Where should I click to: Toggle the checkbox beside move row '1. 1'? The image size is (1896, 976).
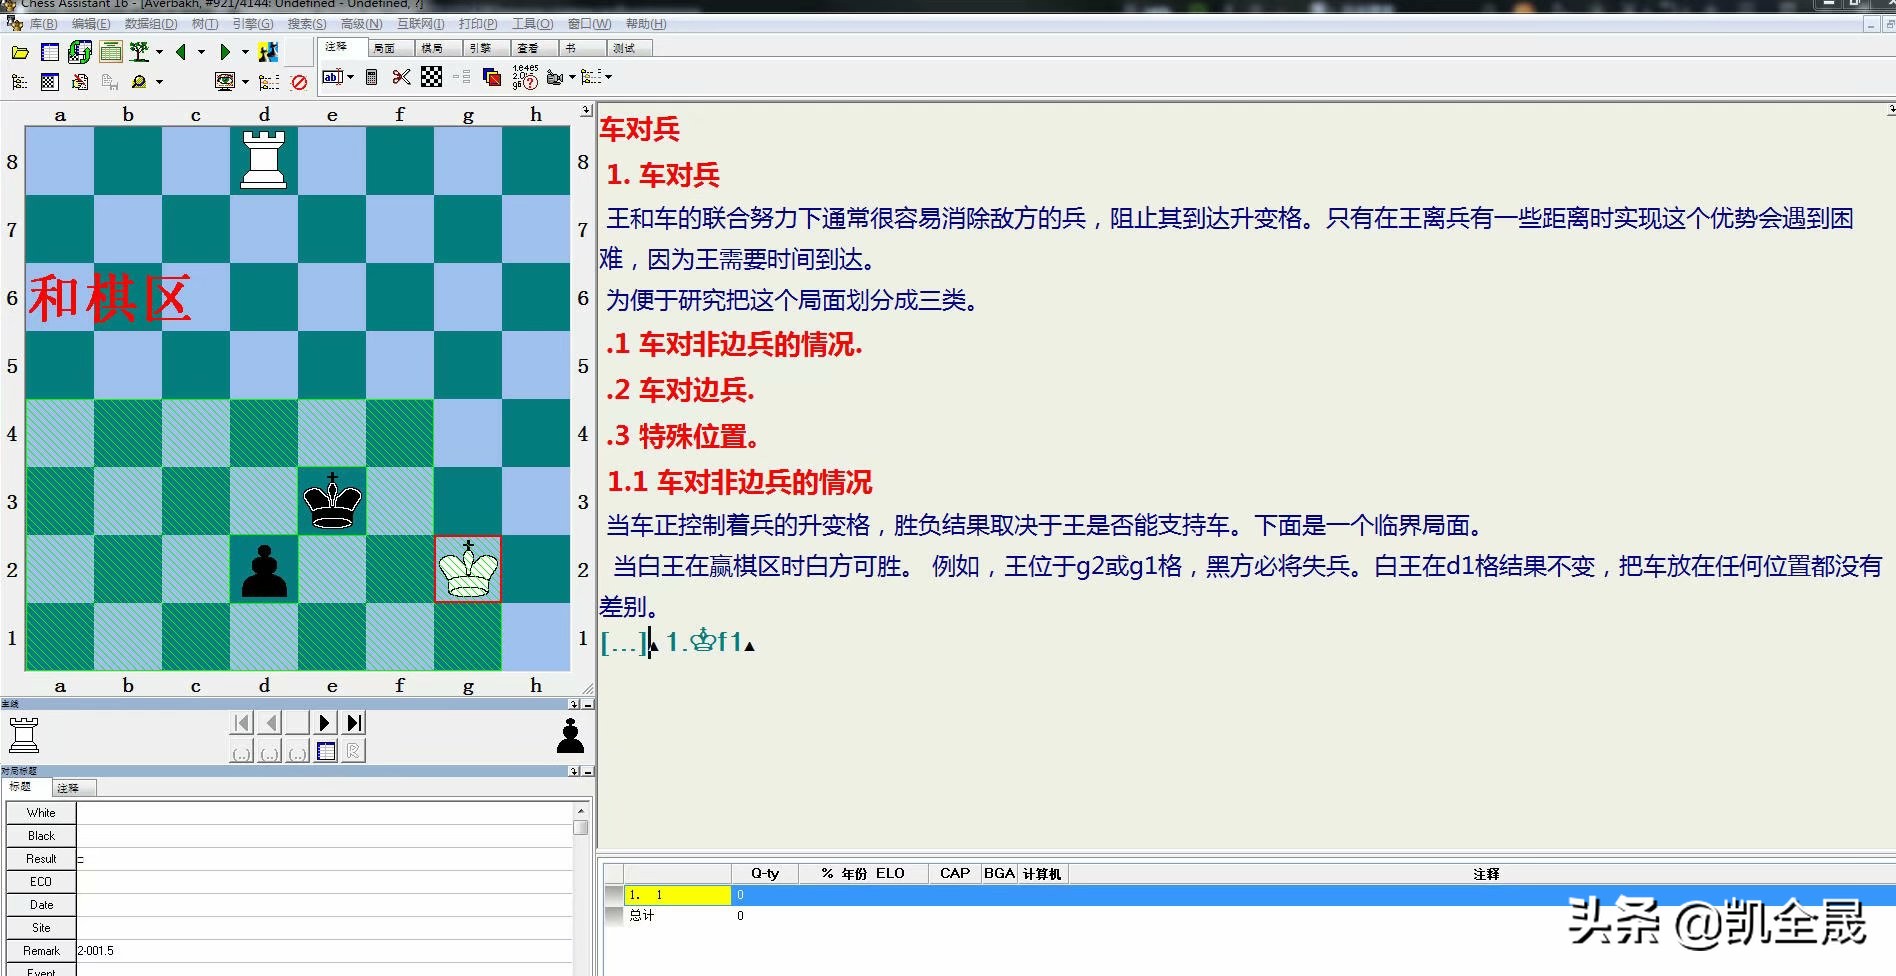pos(613,895)
